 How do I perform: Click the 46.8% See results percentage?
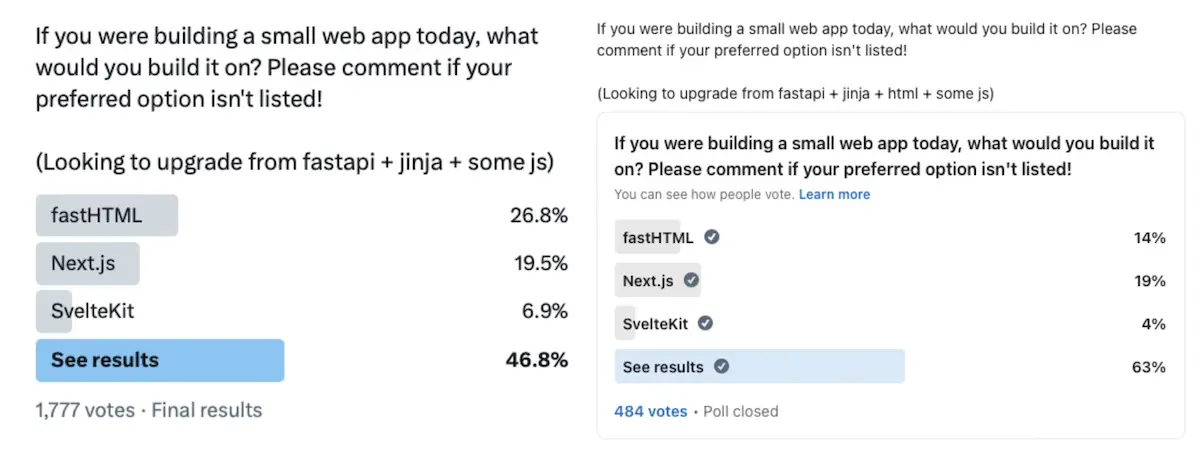pyautogui.click(x=537, y=360)
